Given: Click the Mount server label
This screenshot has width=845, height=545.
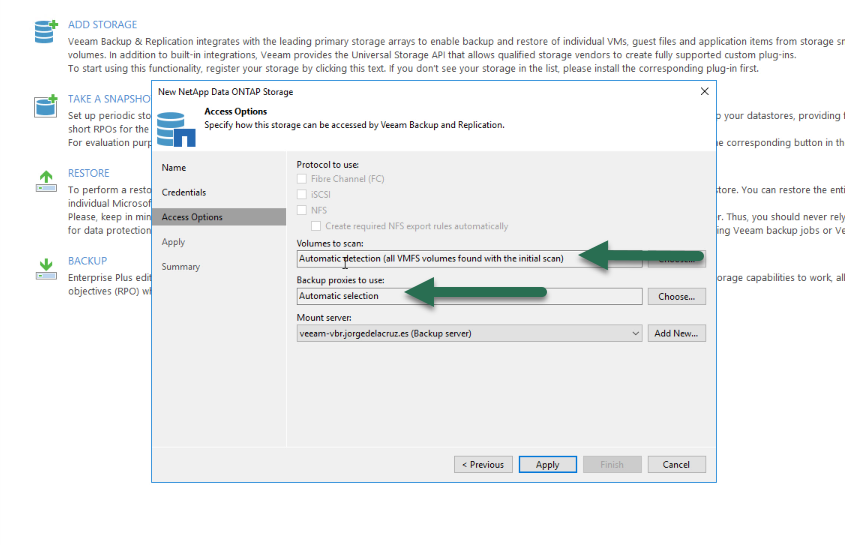Looking at the screenshot, I should click(324, 318).
